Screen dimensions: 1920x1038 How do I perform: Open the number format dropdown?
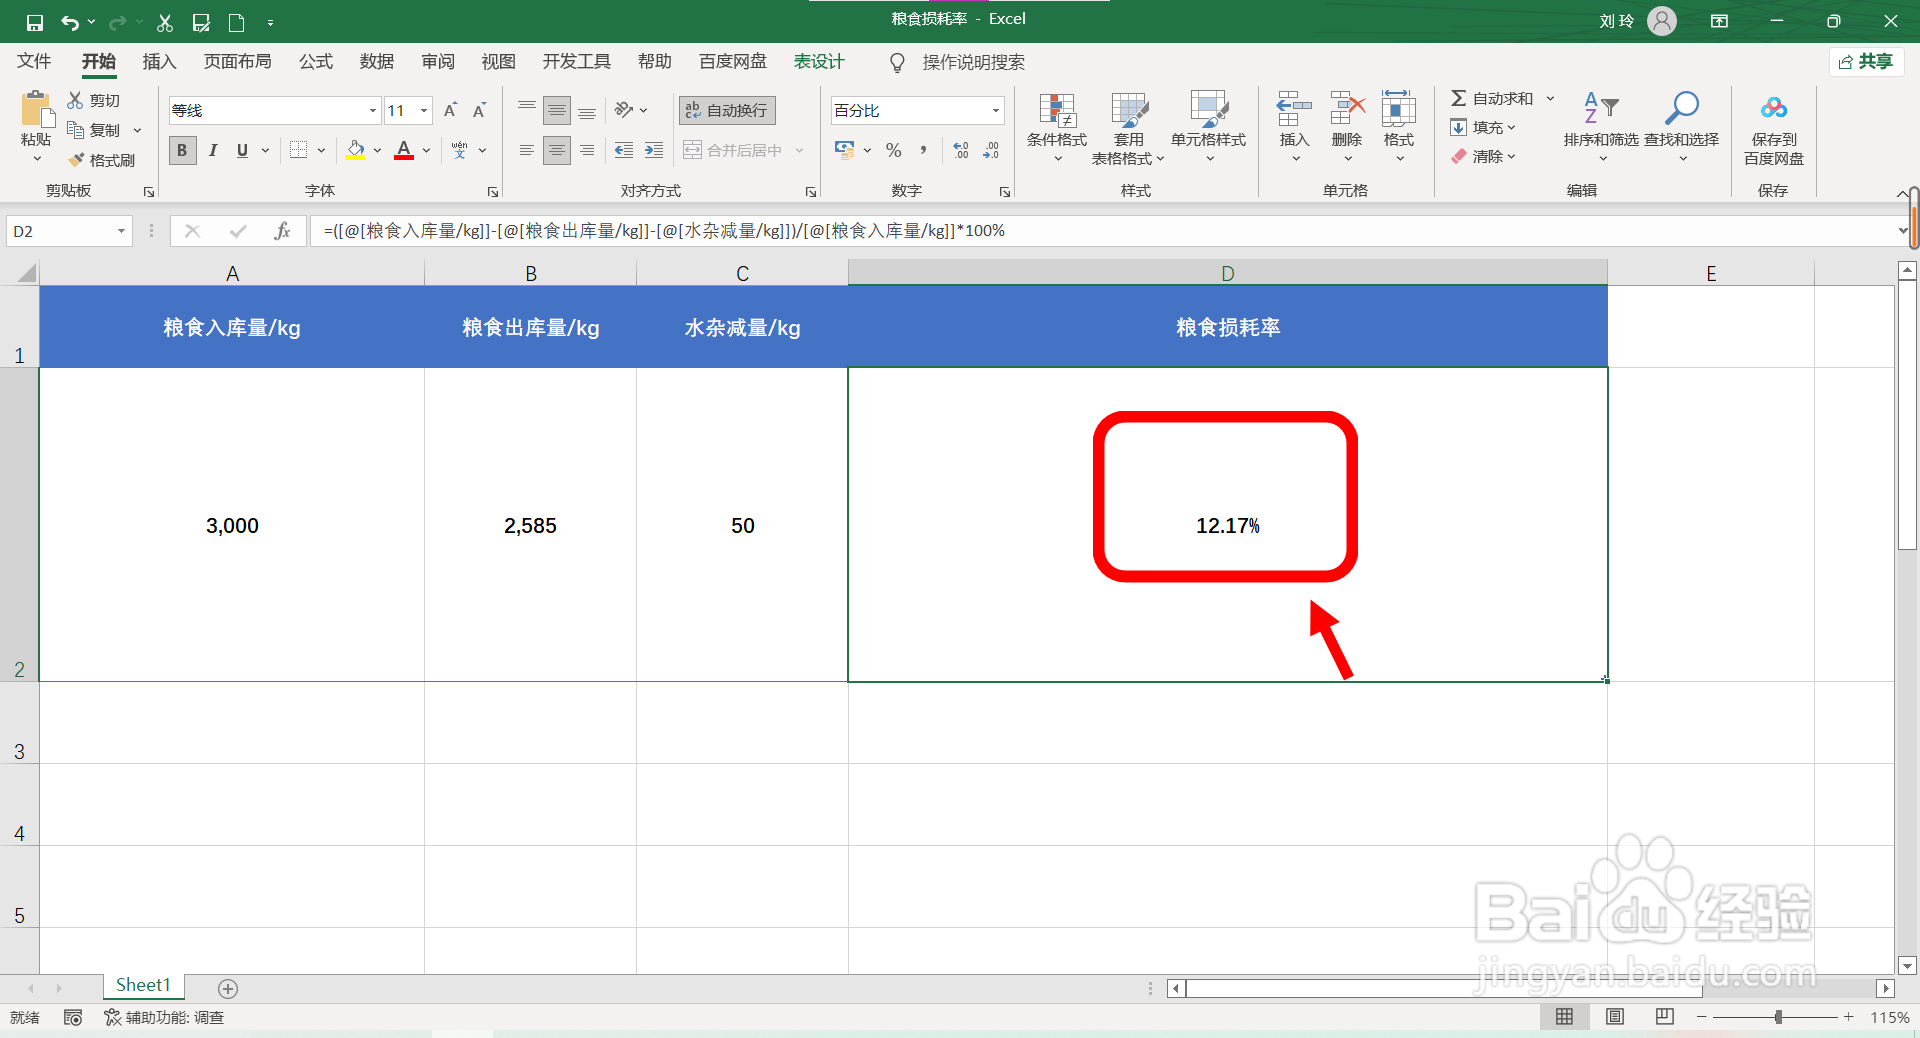pos(996,110)
